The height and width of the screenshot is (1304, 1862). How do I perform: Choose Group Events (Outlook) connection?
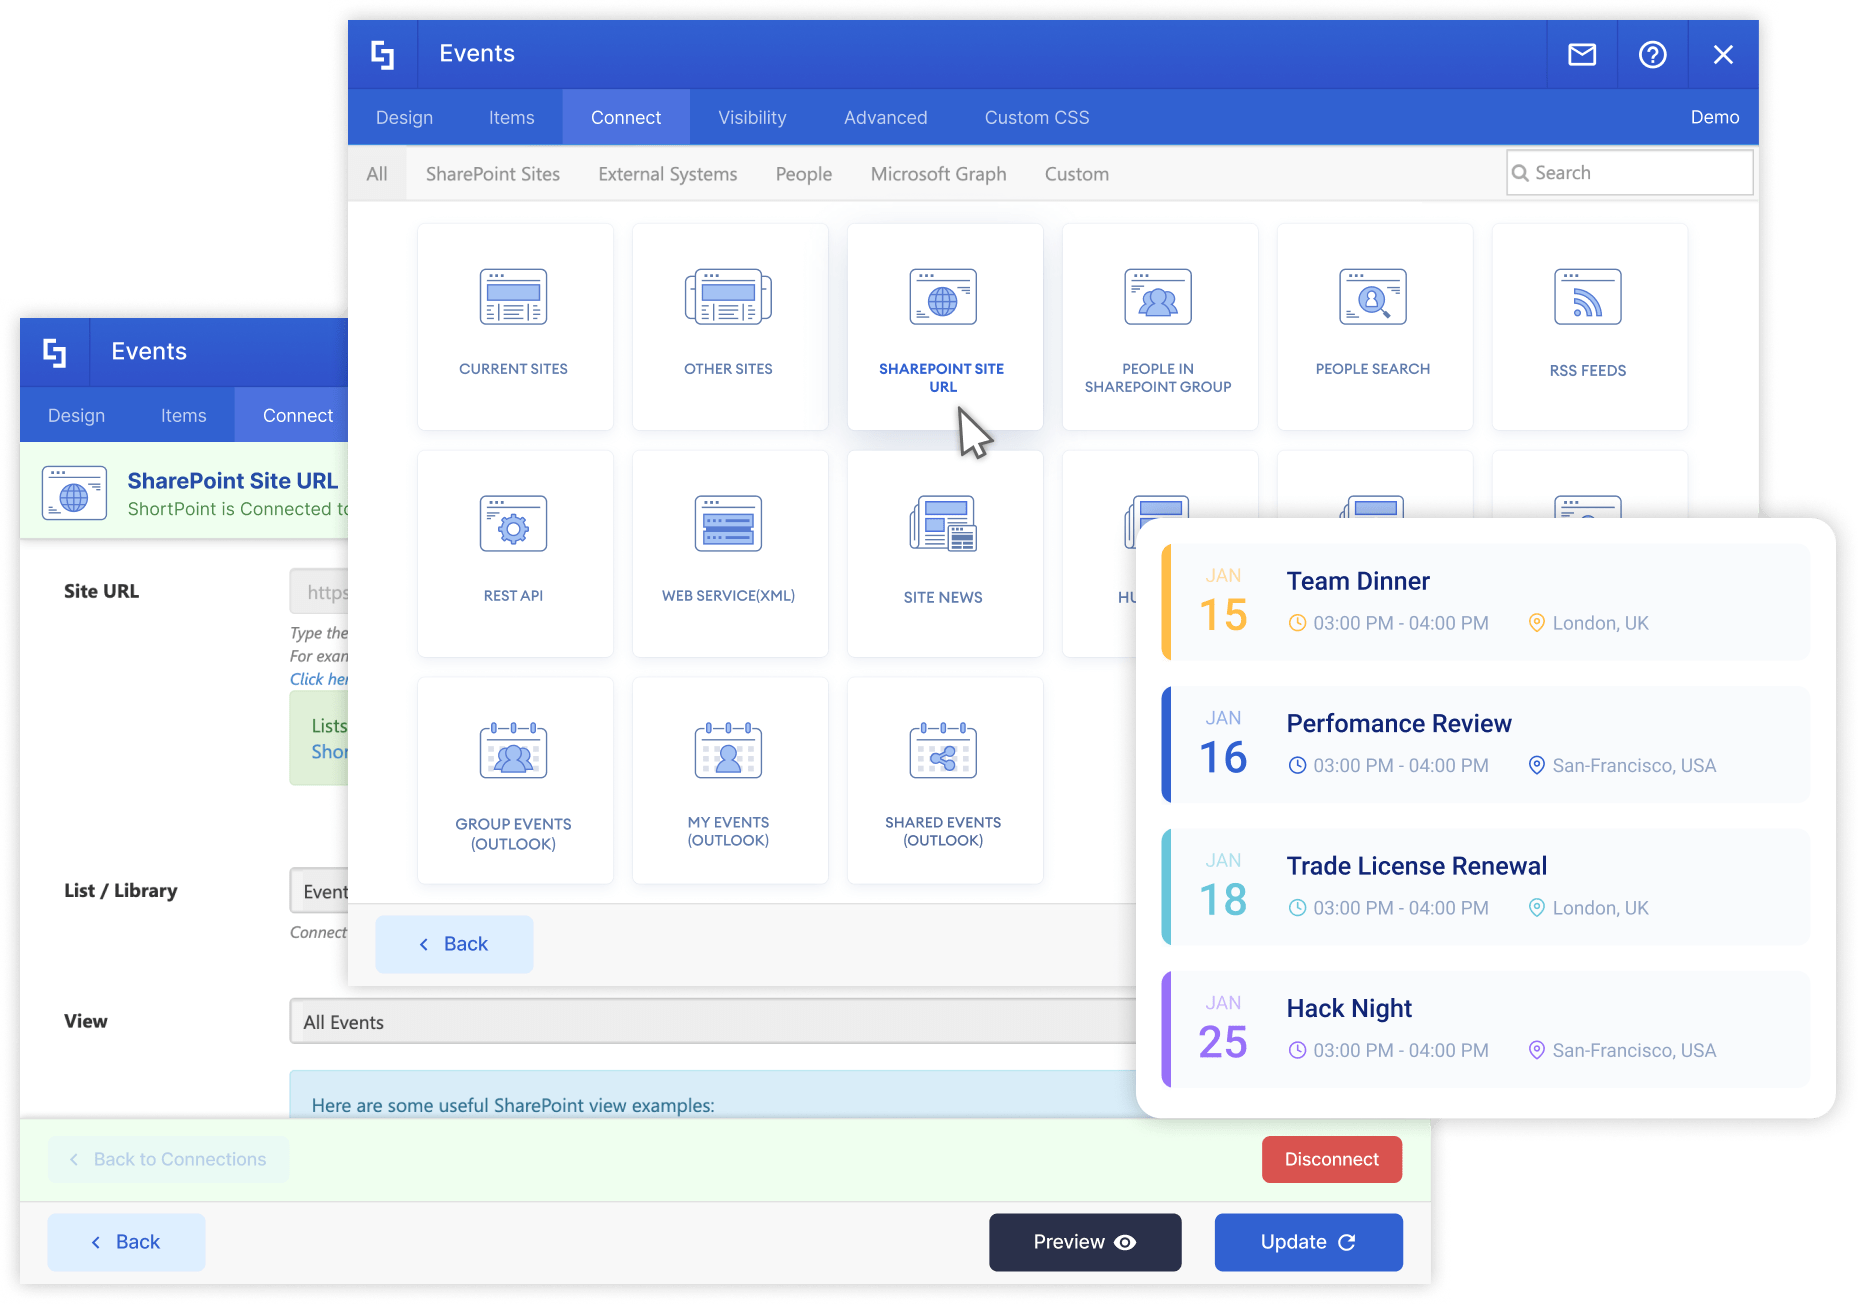(x=514, y=780)
